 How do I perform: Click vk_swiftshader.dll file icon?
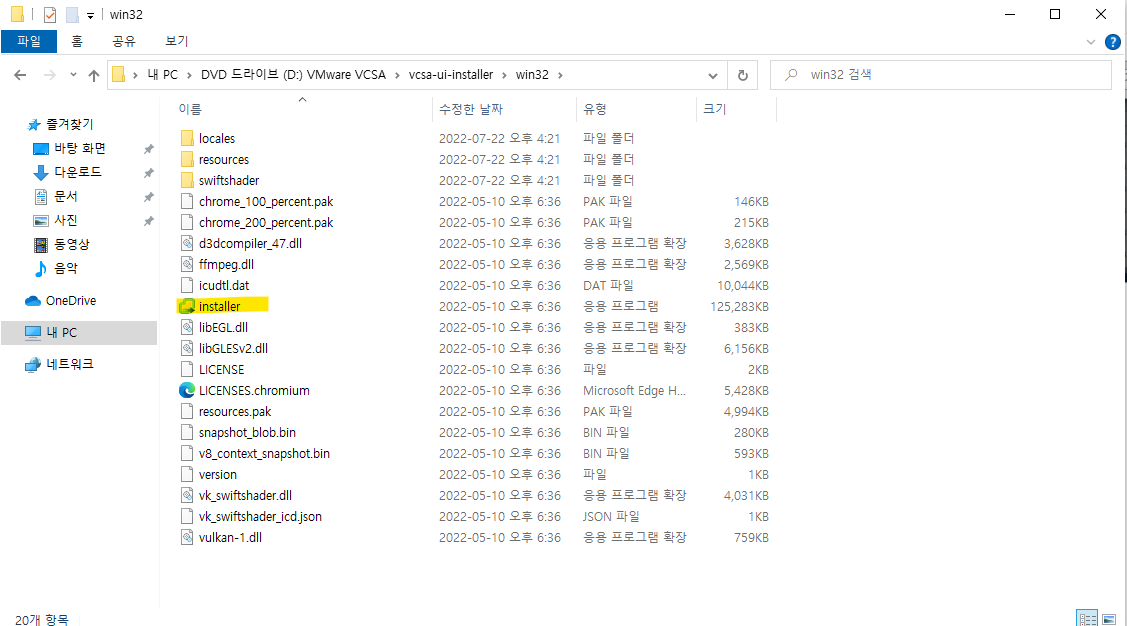(187, 495)
